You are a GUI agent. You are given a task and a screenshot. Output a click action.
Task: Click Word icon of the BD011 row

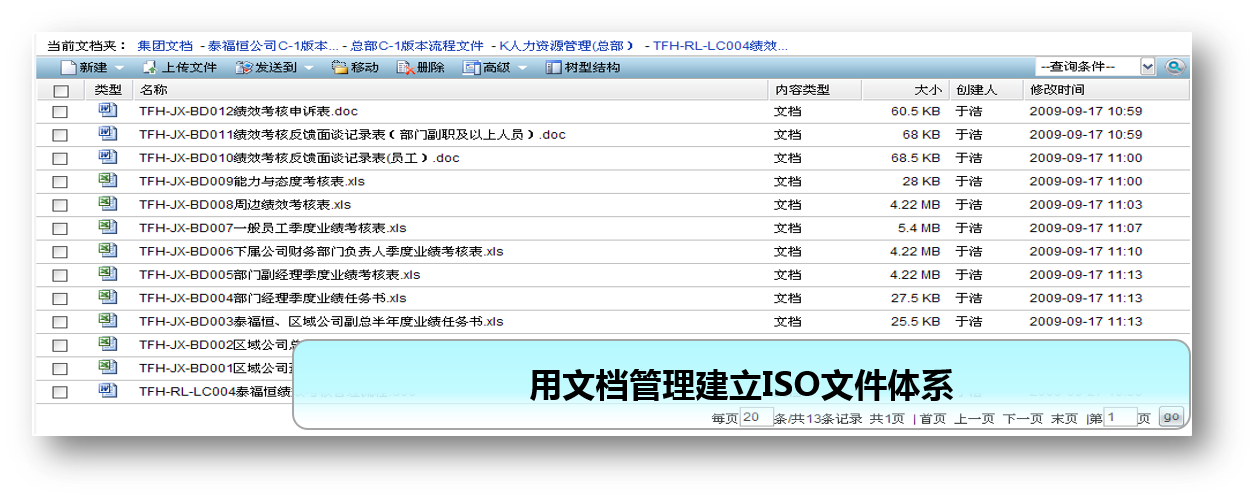(x=107, y=133)
